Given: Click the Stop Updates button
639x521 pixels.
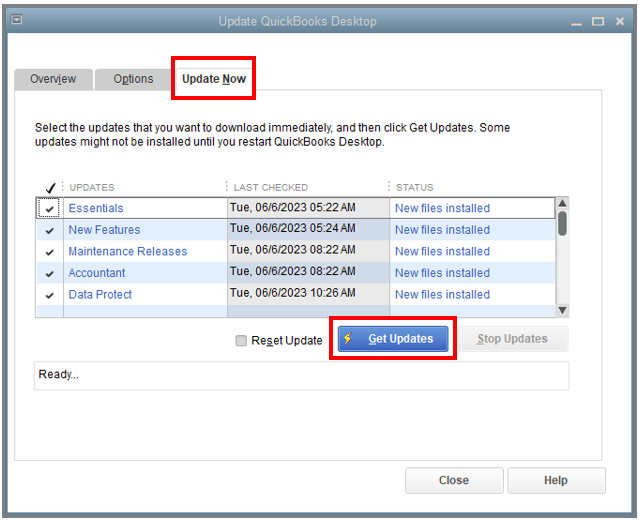Looking at the screenshot, I should [513, 339].
